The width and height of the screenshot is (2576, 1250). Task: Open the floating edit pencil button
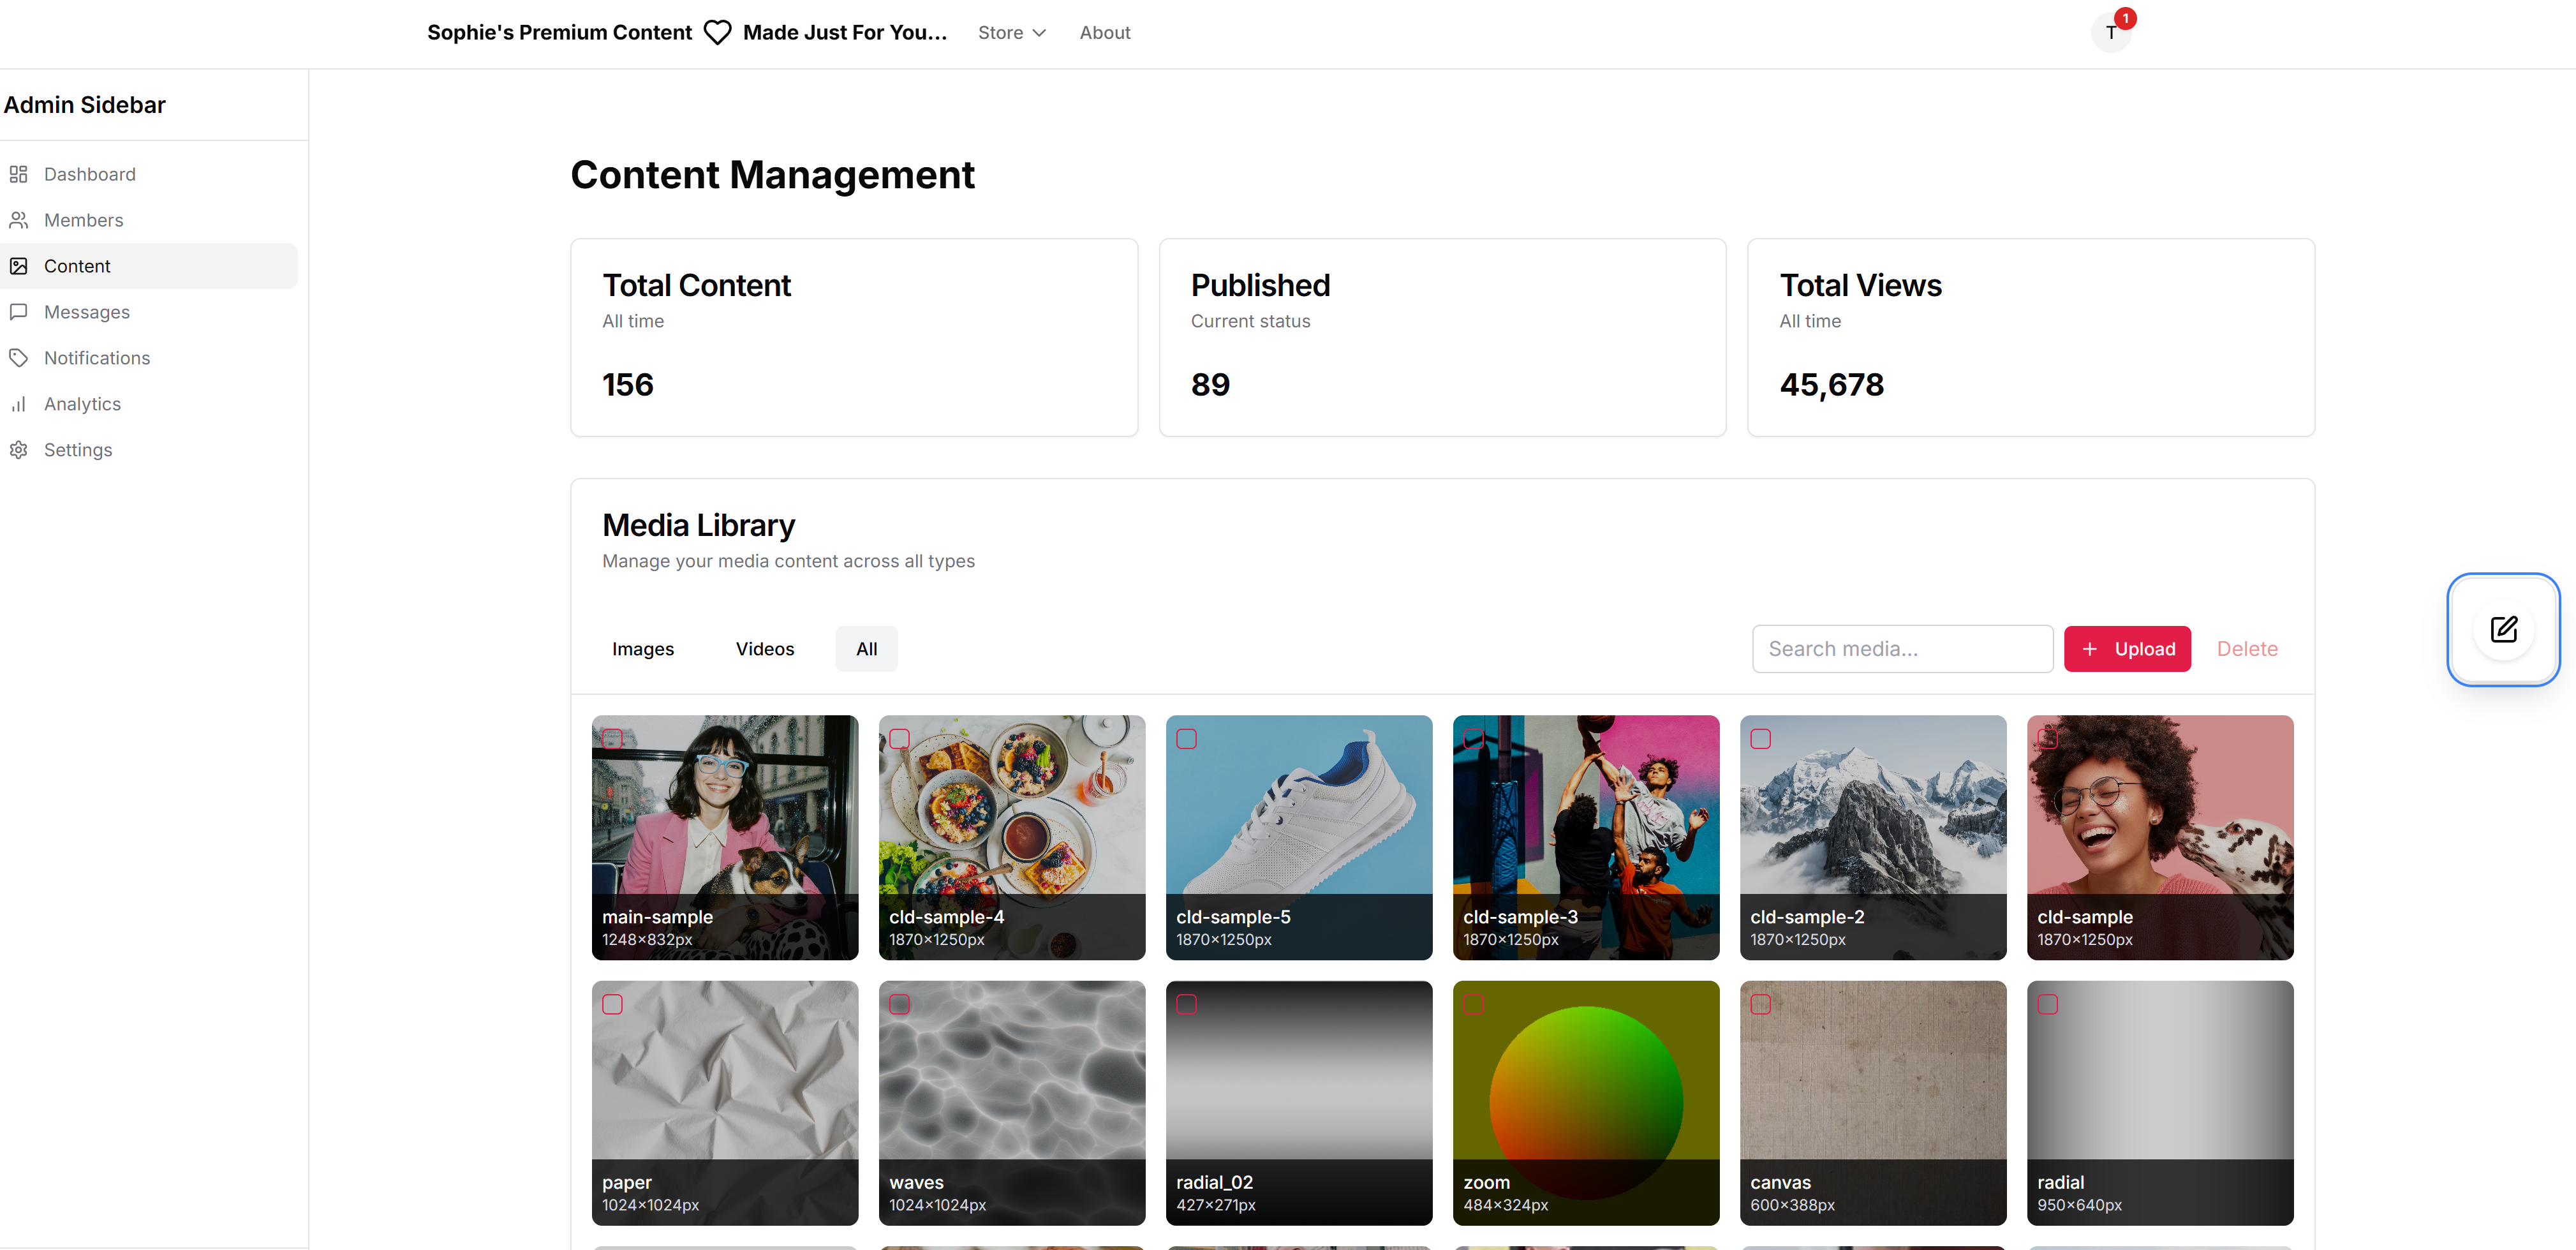2503,629
